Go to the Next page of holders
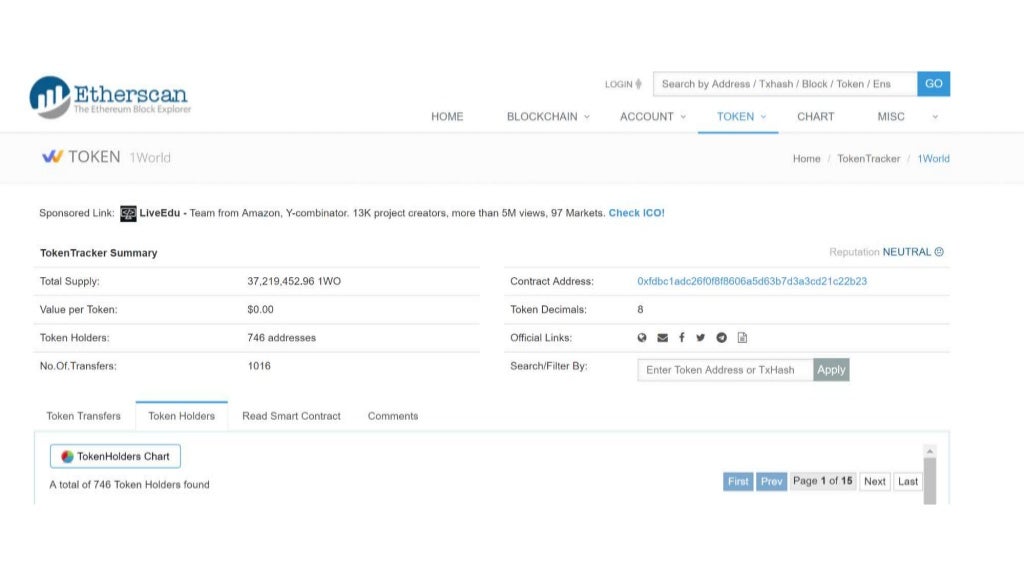The width and height of the screenshot is (1024, 576). [x=874, y=481]
